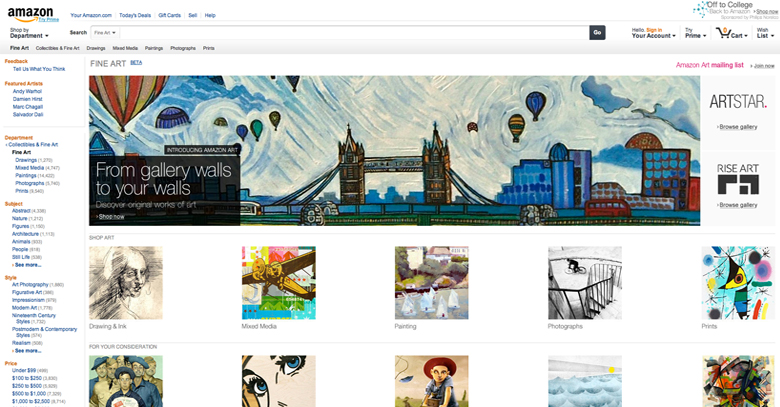This screenshot has width=780, height=407.
Task: Click the Rise Art gallery logo
Action: 738,179
